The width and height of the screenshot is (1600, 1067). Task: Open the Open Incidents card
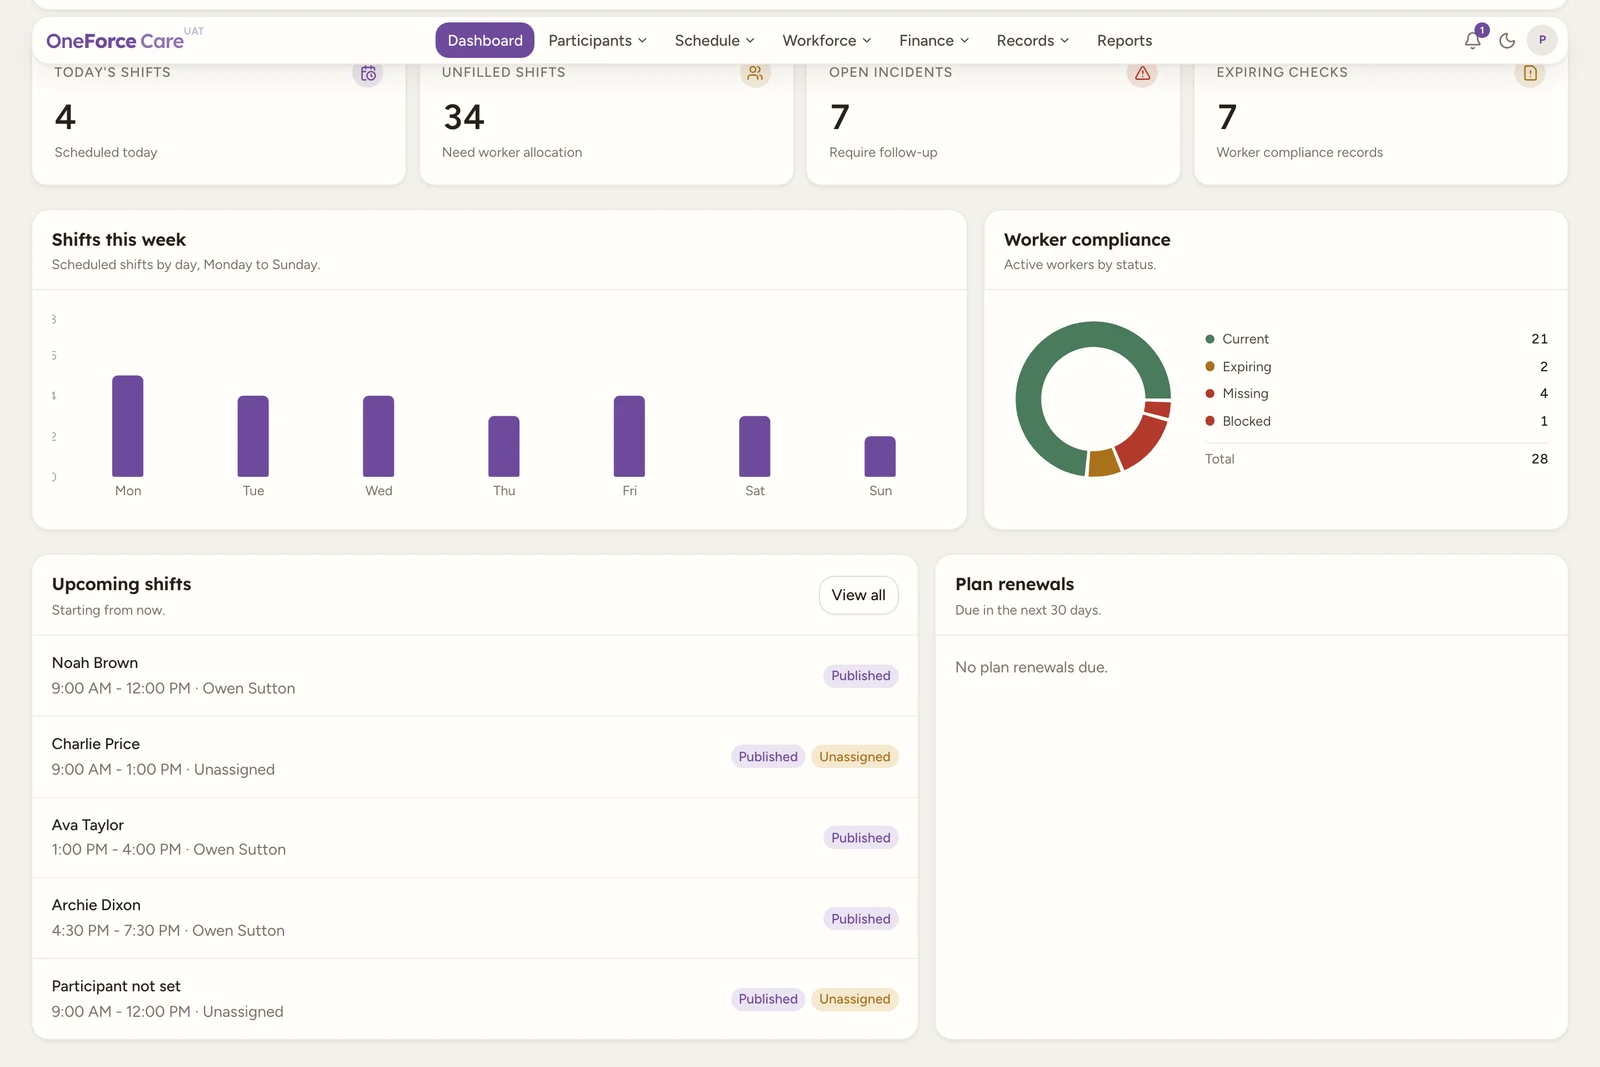pos(993,118)
